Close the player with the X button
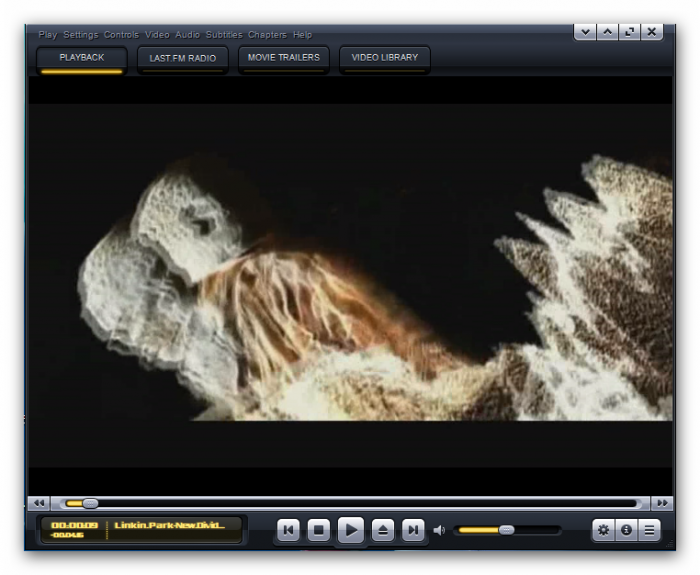The height and width of the screenshot is (575, 700). point(652,32)
